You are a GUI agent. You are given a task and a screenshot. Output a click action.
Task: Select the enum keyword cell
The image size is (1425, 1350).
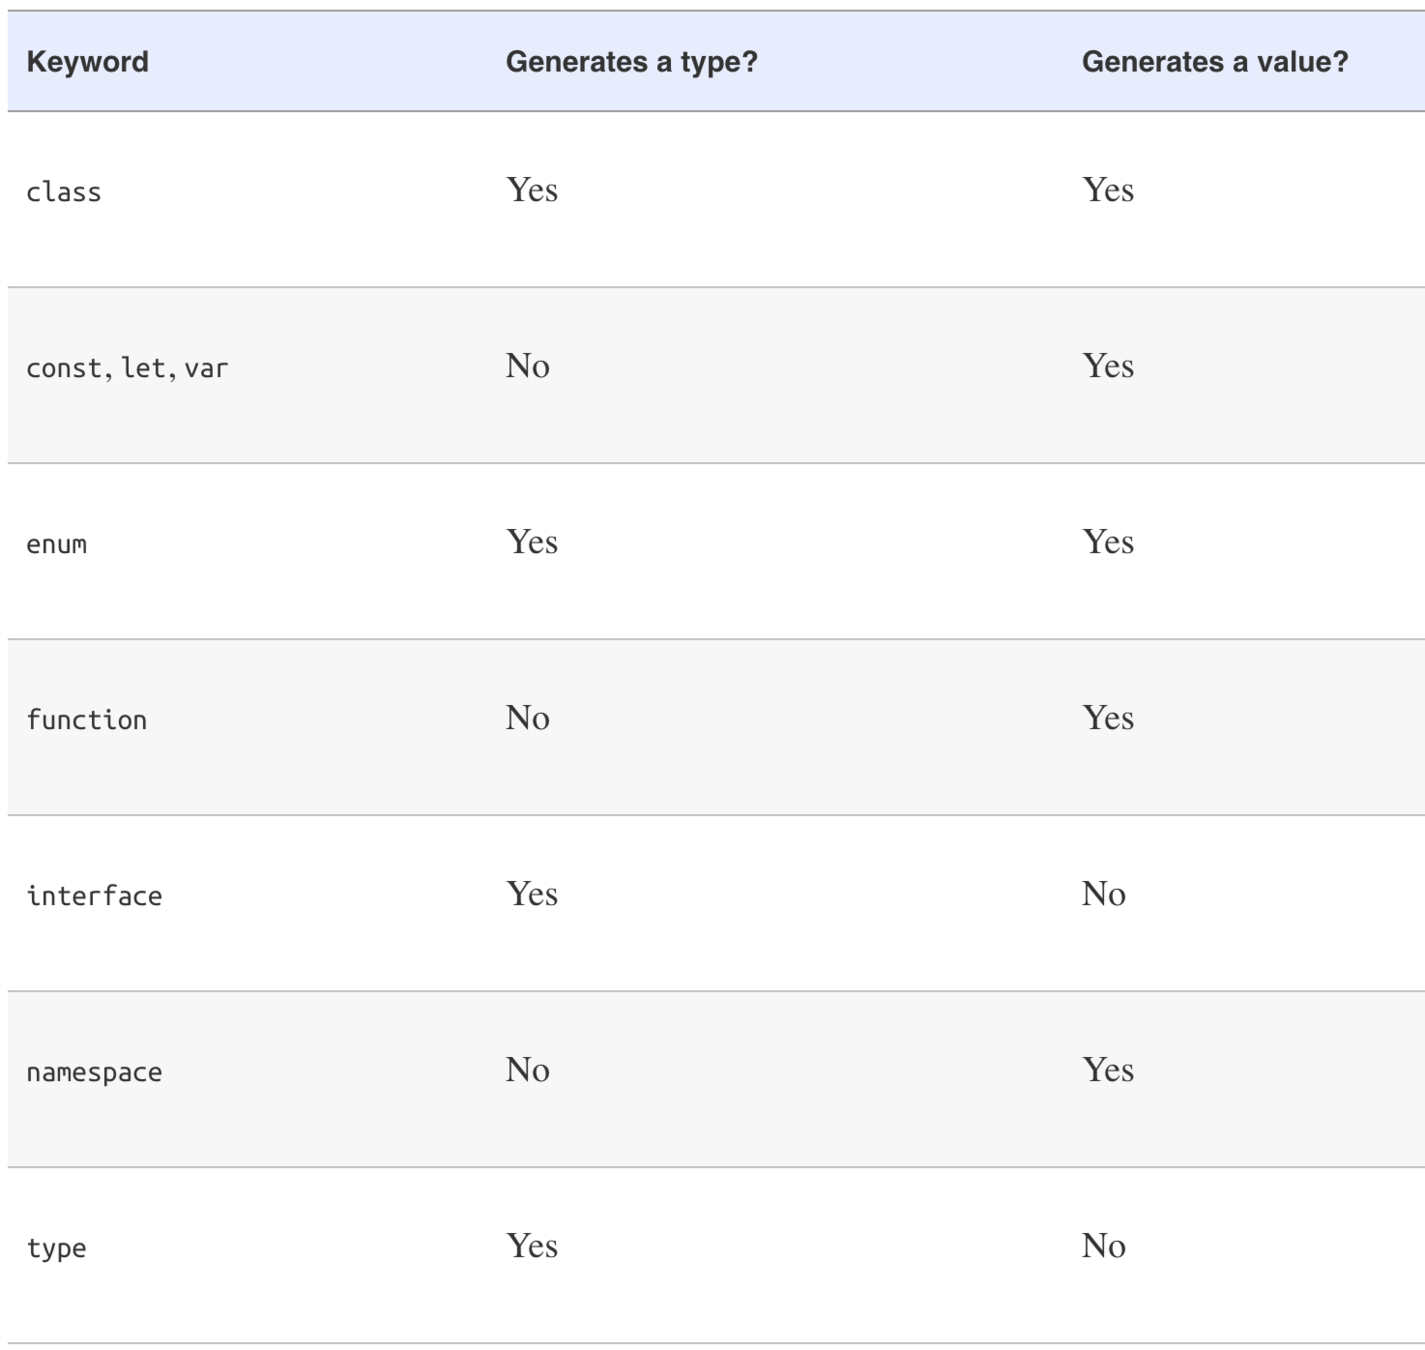pos(56,544)
